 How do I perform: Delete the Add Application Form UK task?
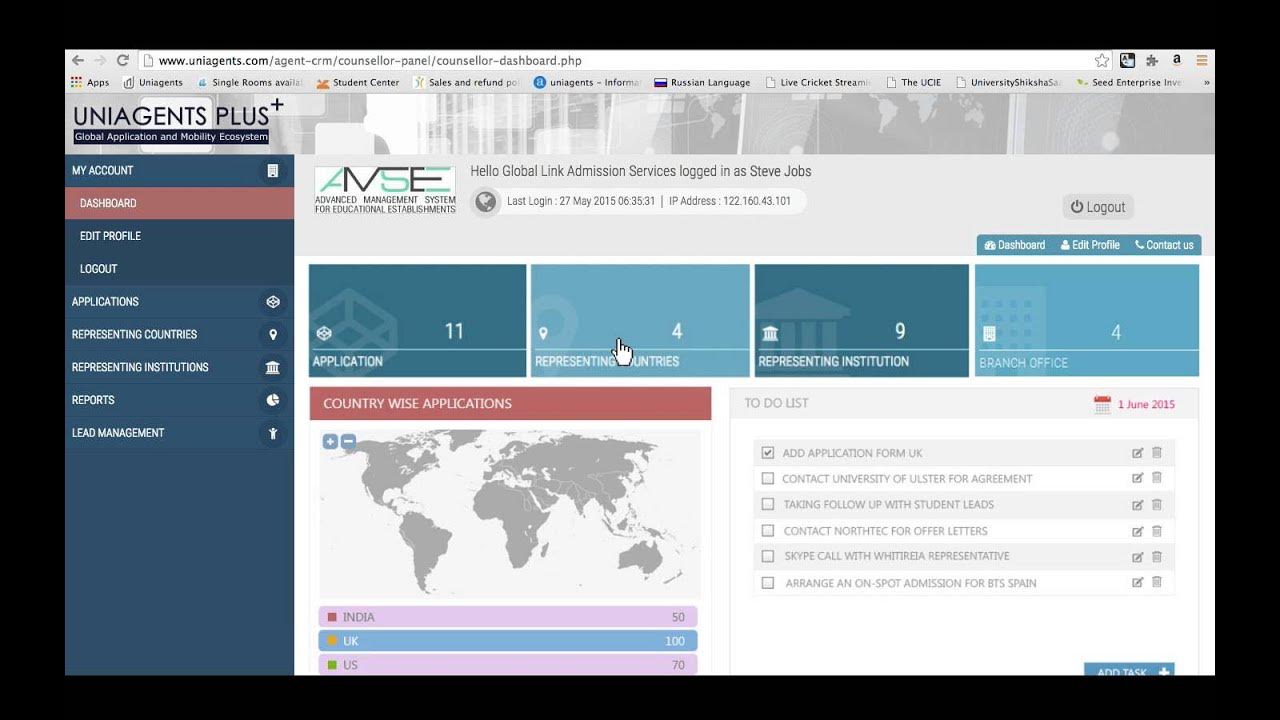pyautogui.click(x=1157, y=453)
